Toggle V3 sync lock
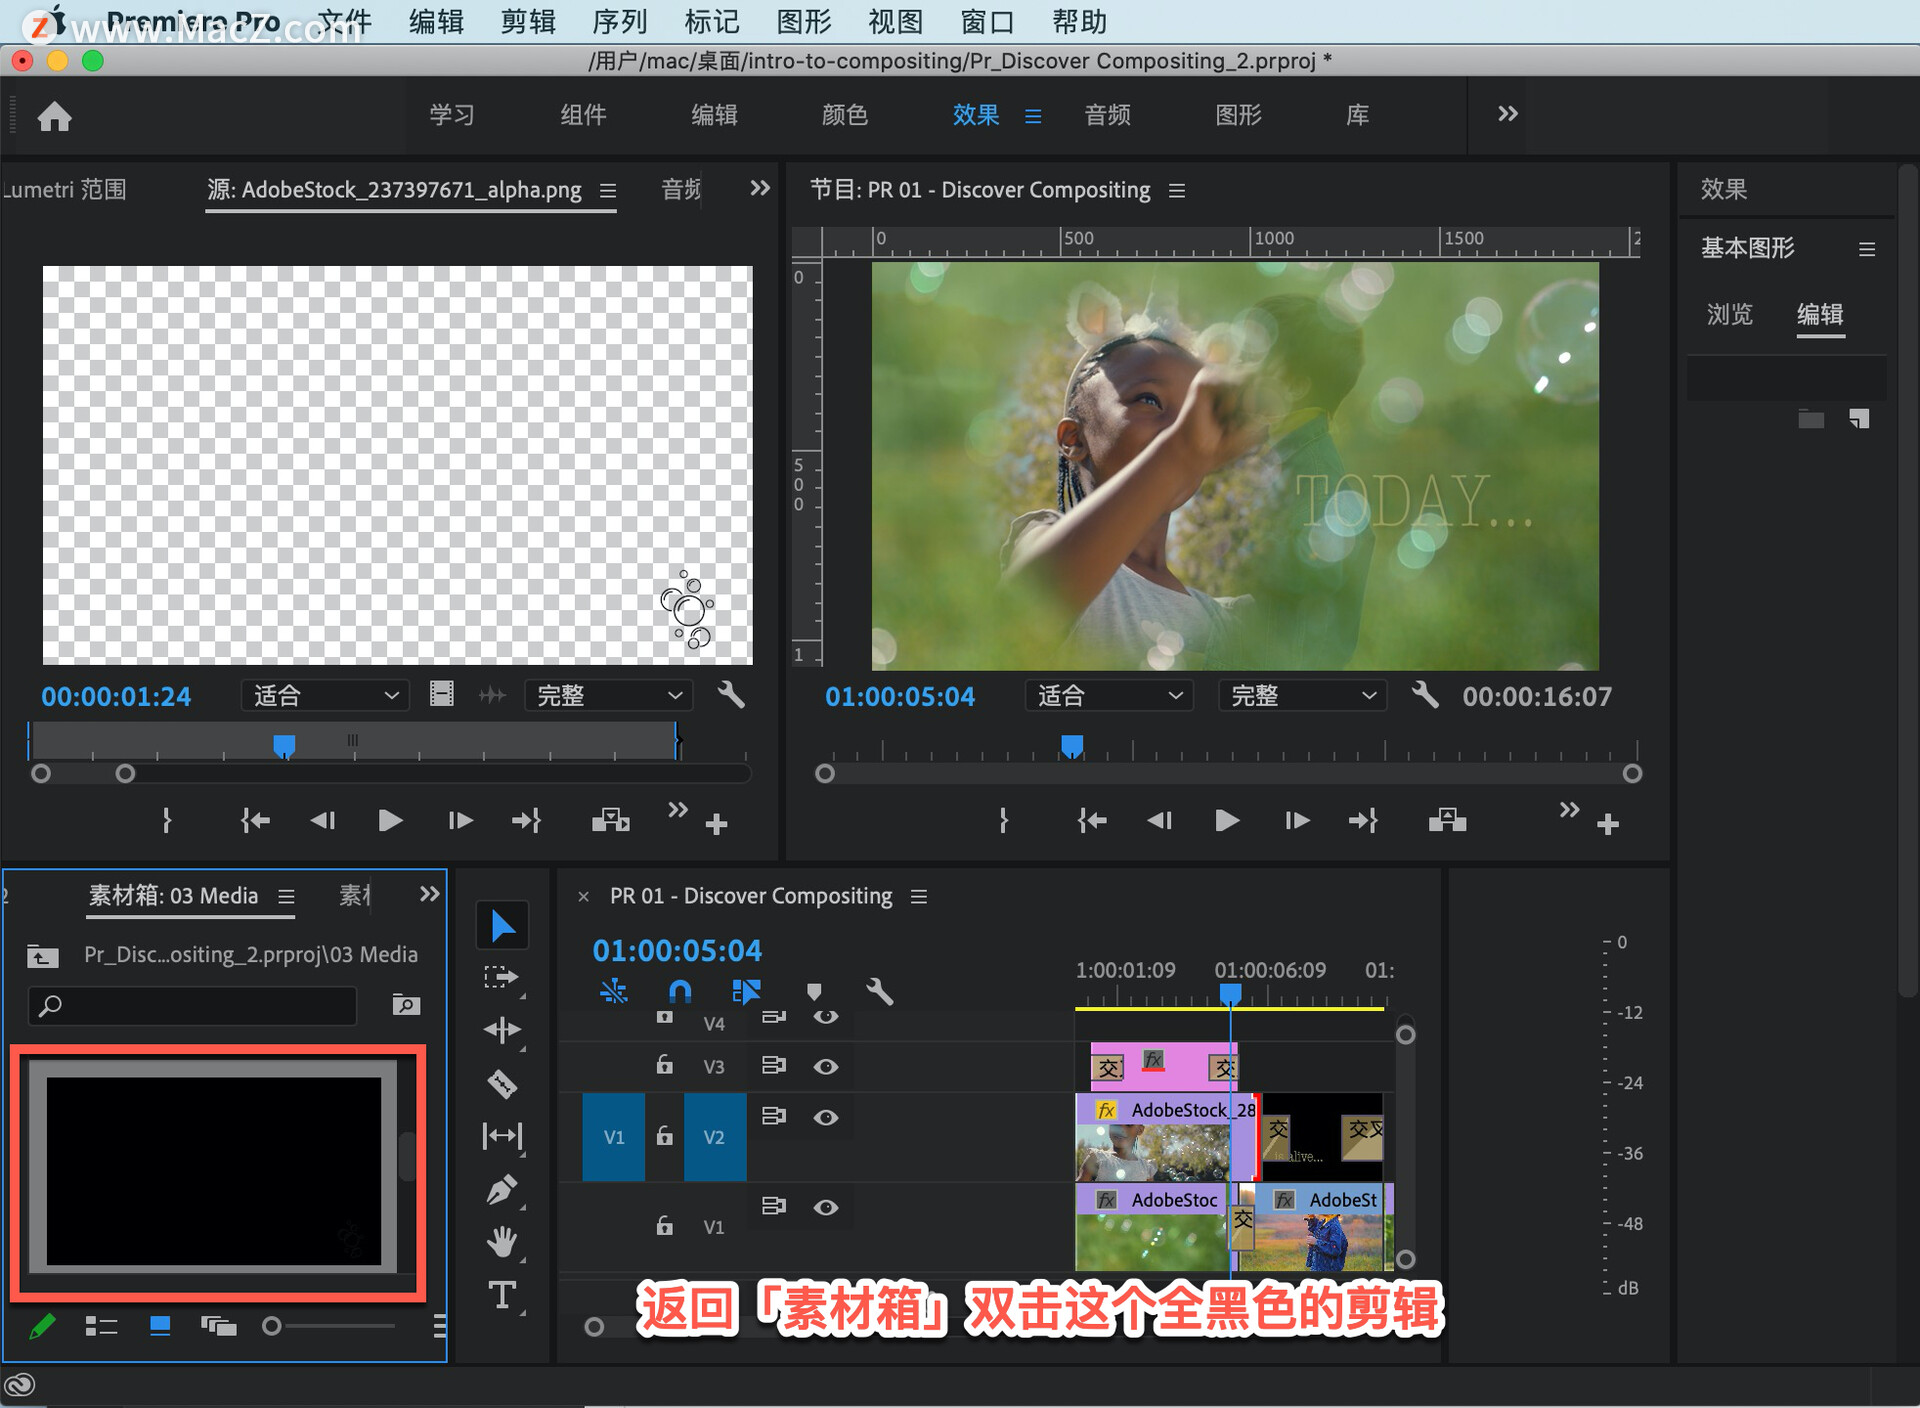Image resolution: width=1920 pixels, height=1408 pixels. pos(773,1065)
